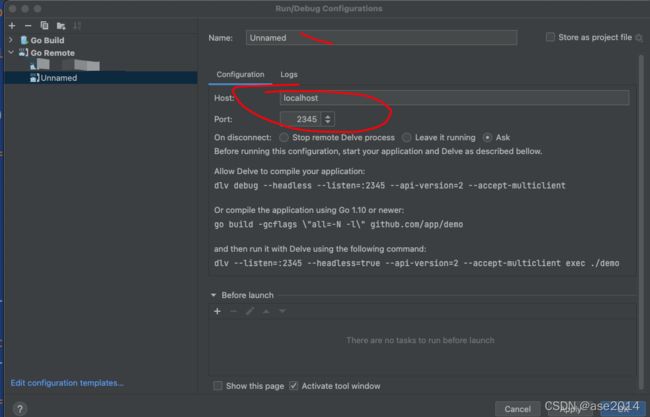Select Leave it running option

point(407,137)
